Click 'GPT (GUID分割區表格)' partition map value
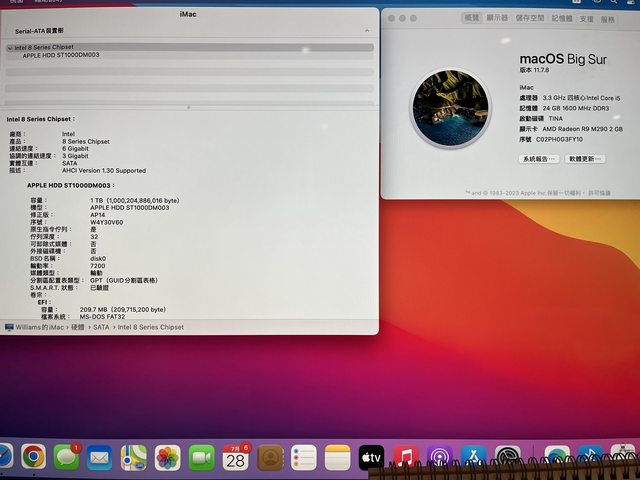This screenshot has height=480, width=640. pos(124,280)
